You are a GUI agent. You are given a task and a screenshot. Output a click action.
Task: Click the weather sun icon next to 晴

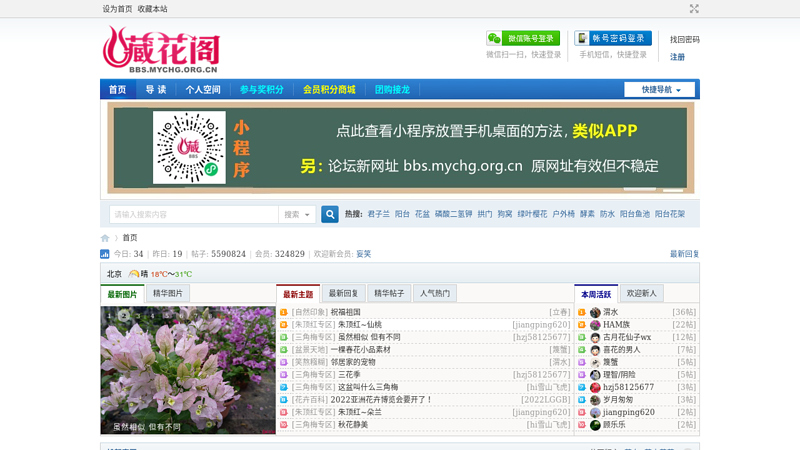[x=134, y=274]
